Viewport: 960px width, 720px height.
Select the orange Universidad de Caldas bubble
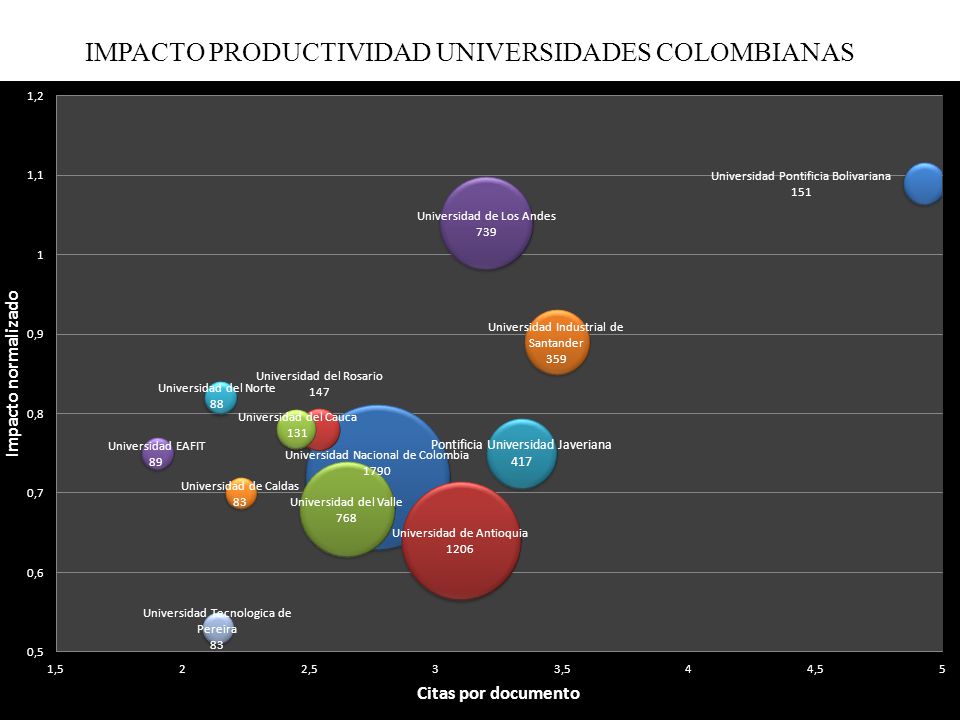tap(241, 493)
